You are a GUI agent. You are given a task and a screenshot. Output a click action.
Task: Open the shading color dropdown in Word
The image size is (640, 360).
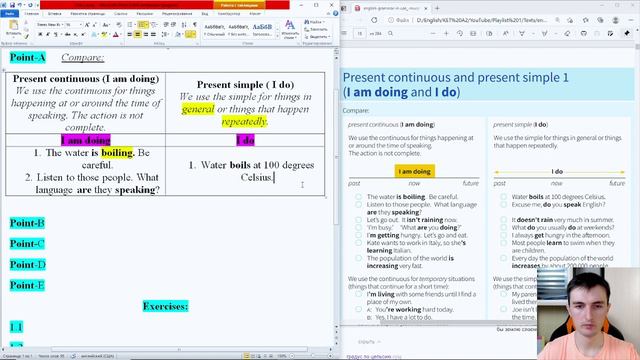tap(182, 35)
